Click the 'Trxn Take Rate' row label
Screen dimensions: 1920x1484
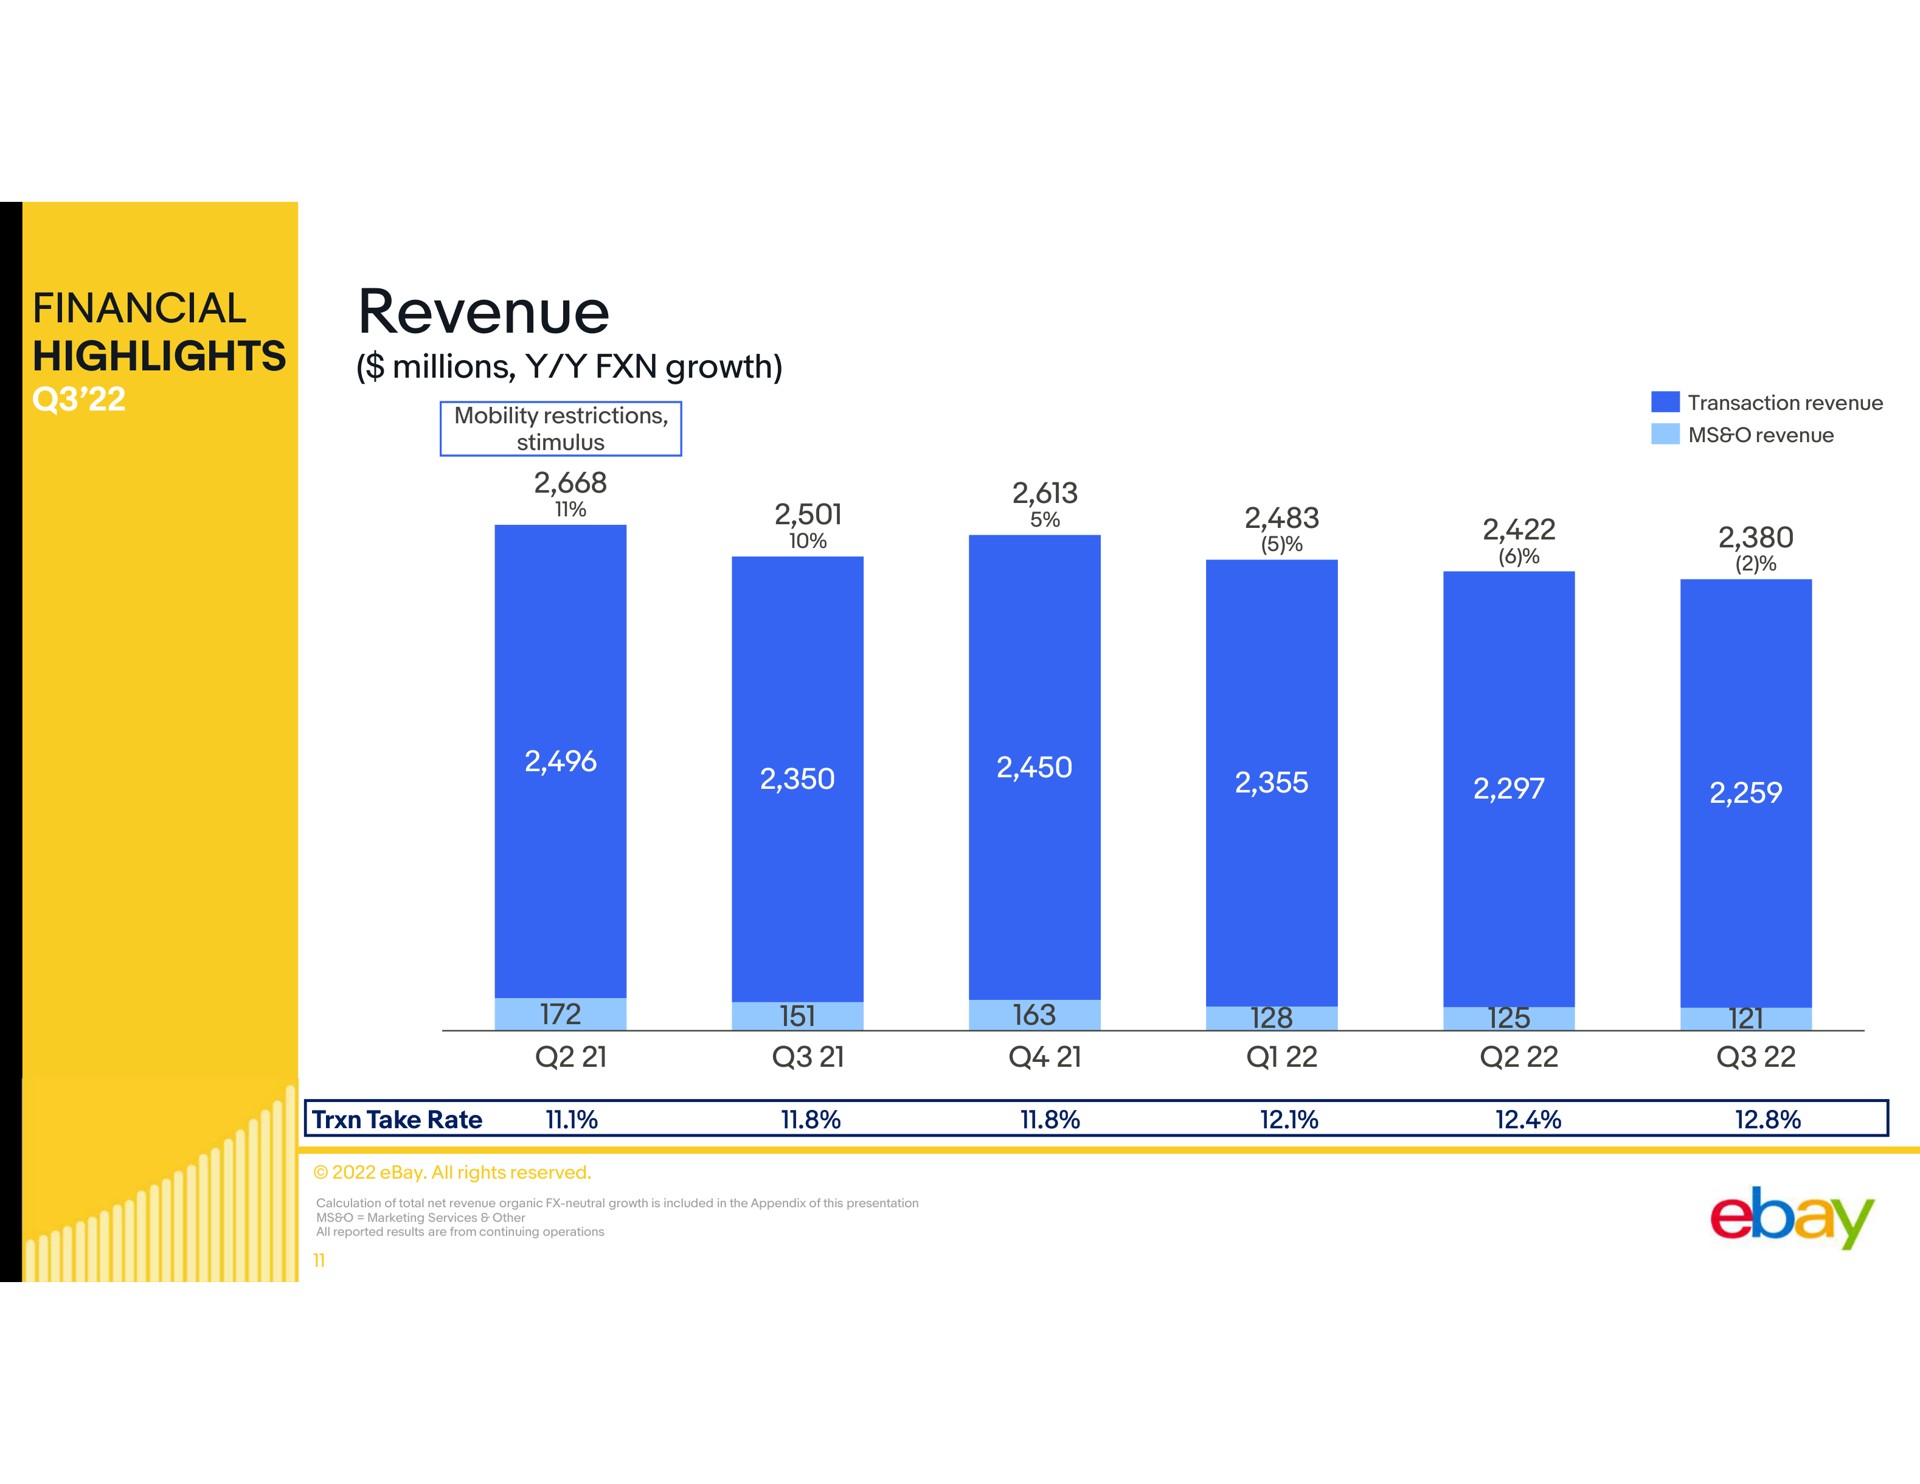click(x=397, y=1120)
